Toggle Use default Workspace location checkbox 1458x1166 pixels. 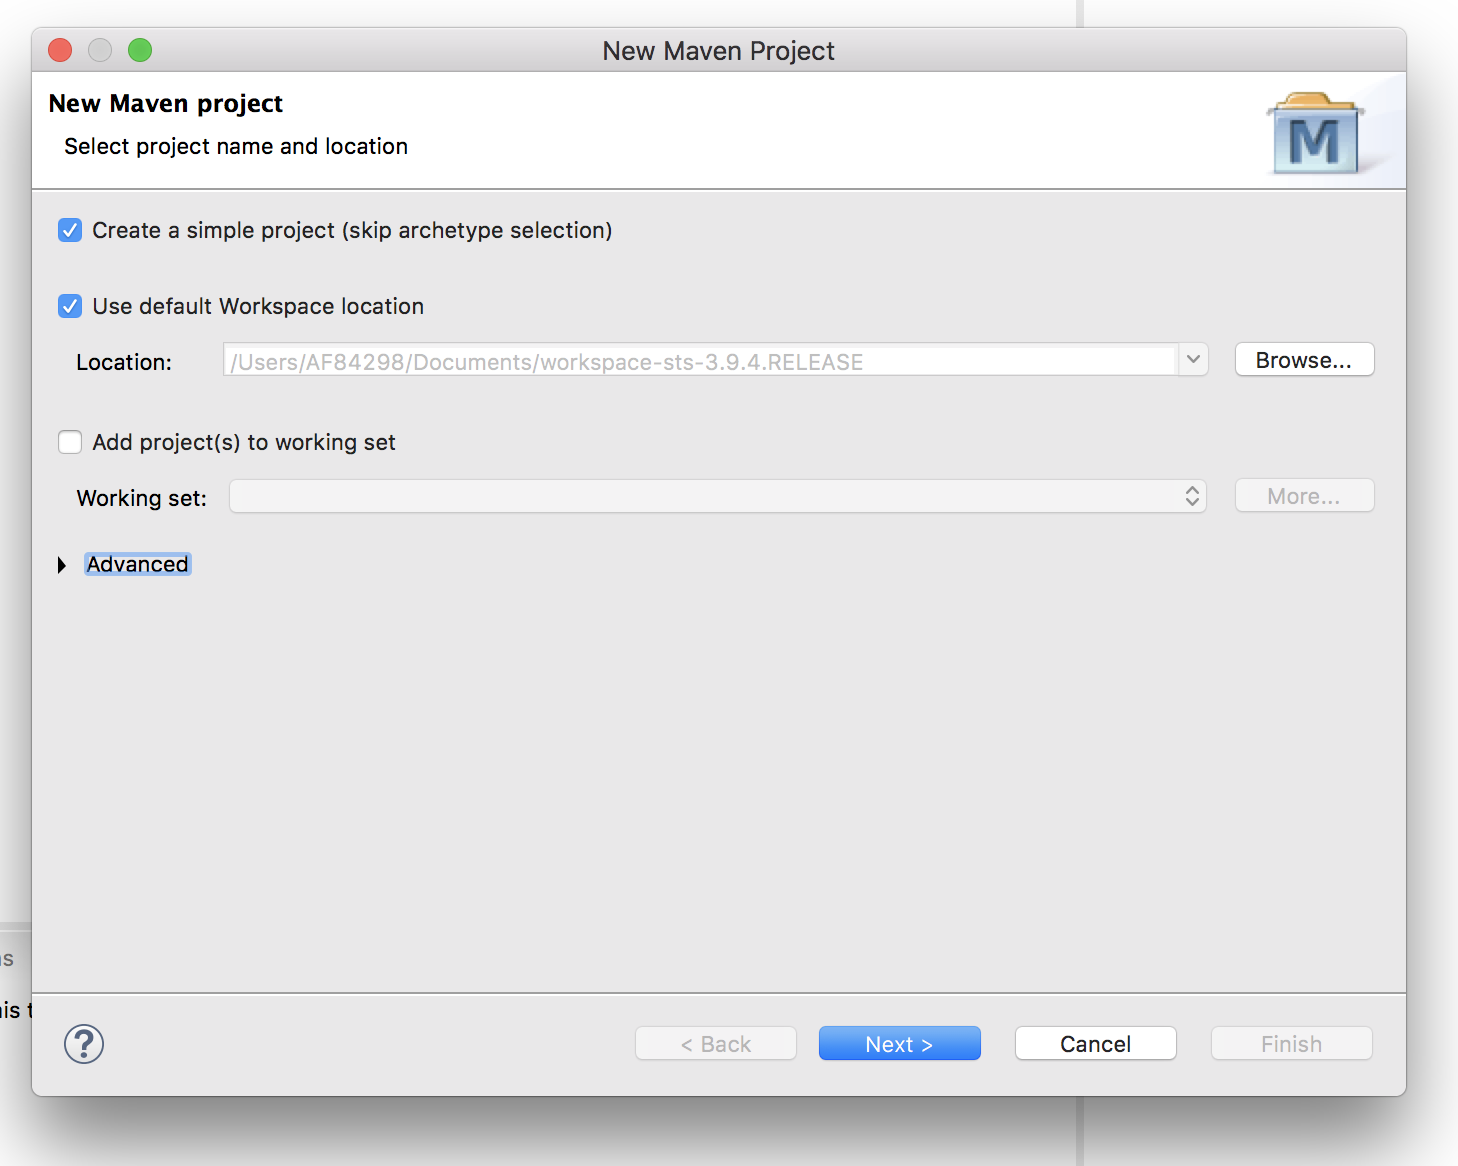(70, 306)
